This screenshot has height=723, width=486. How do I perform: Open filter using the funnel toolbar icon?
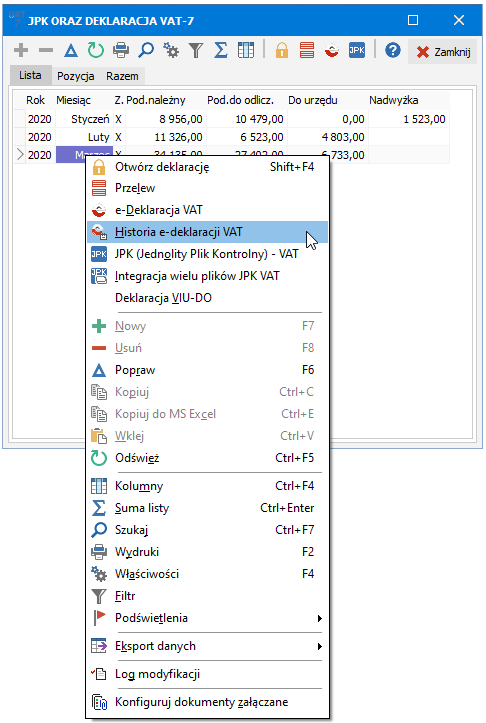tap(196, 50)
